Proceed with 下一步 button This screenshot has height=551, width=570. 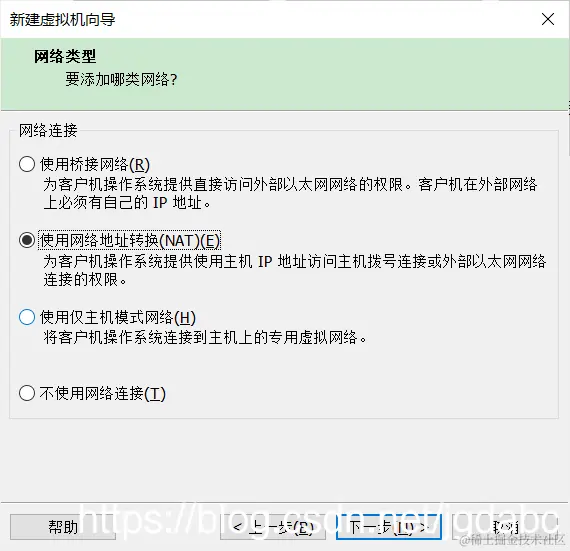[x=389, y=527]
